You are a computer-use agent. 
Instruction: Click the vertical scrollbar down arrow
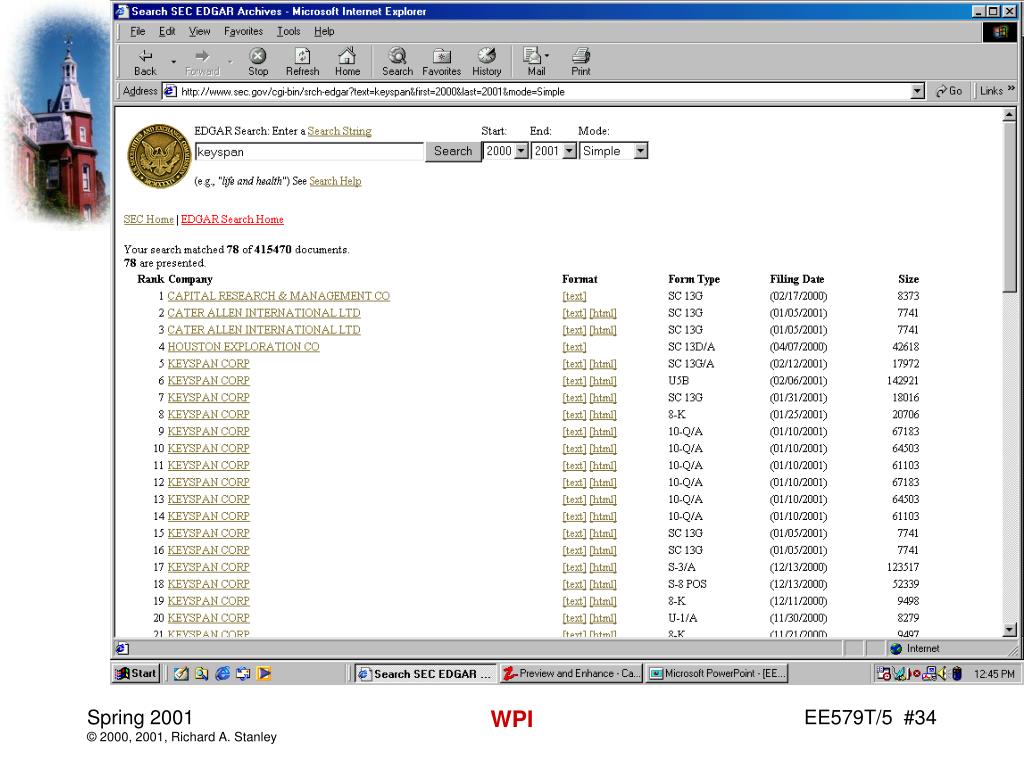1009,630
